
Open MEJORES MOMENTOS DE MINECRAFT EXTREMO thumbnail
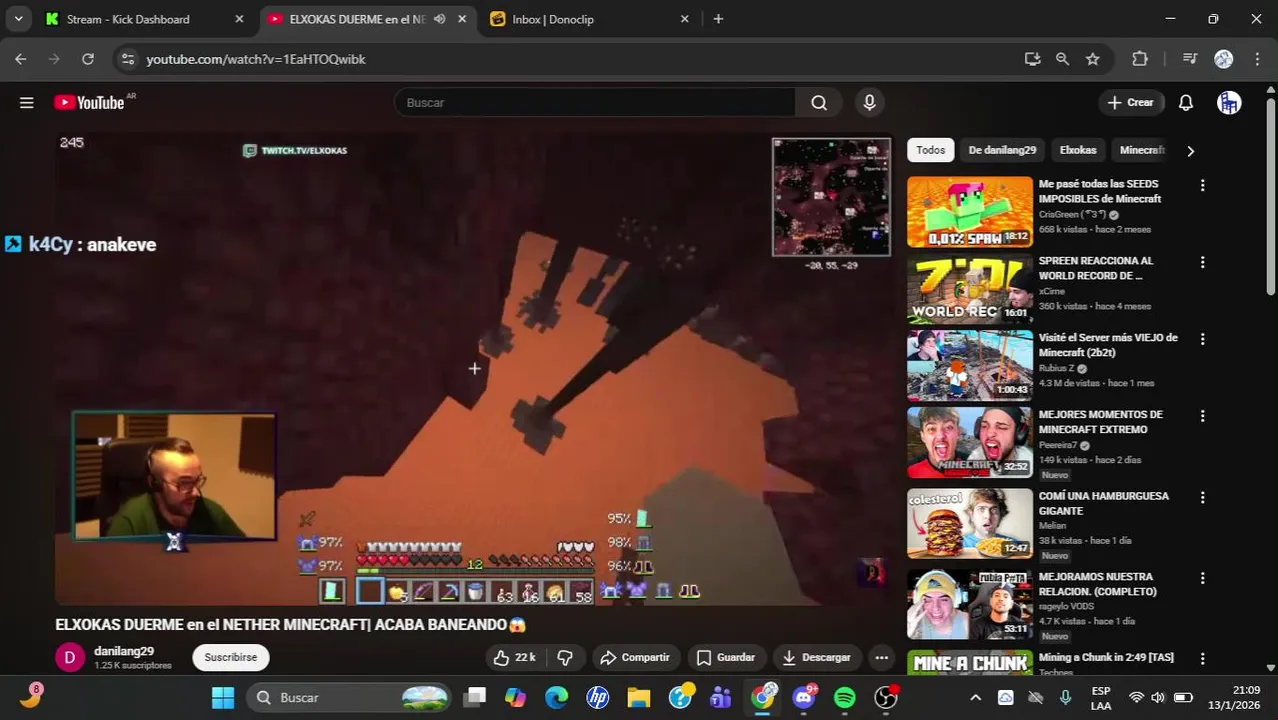coord(970,443)
